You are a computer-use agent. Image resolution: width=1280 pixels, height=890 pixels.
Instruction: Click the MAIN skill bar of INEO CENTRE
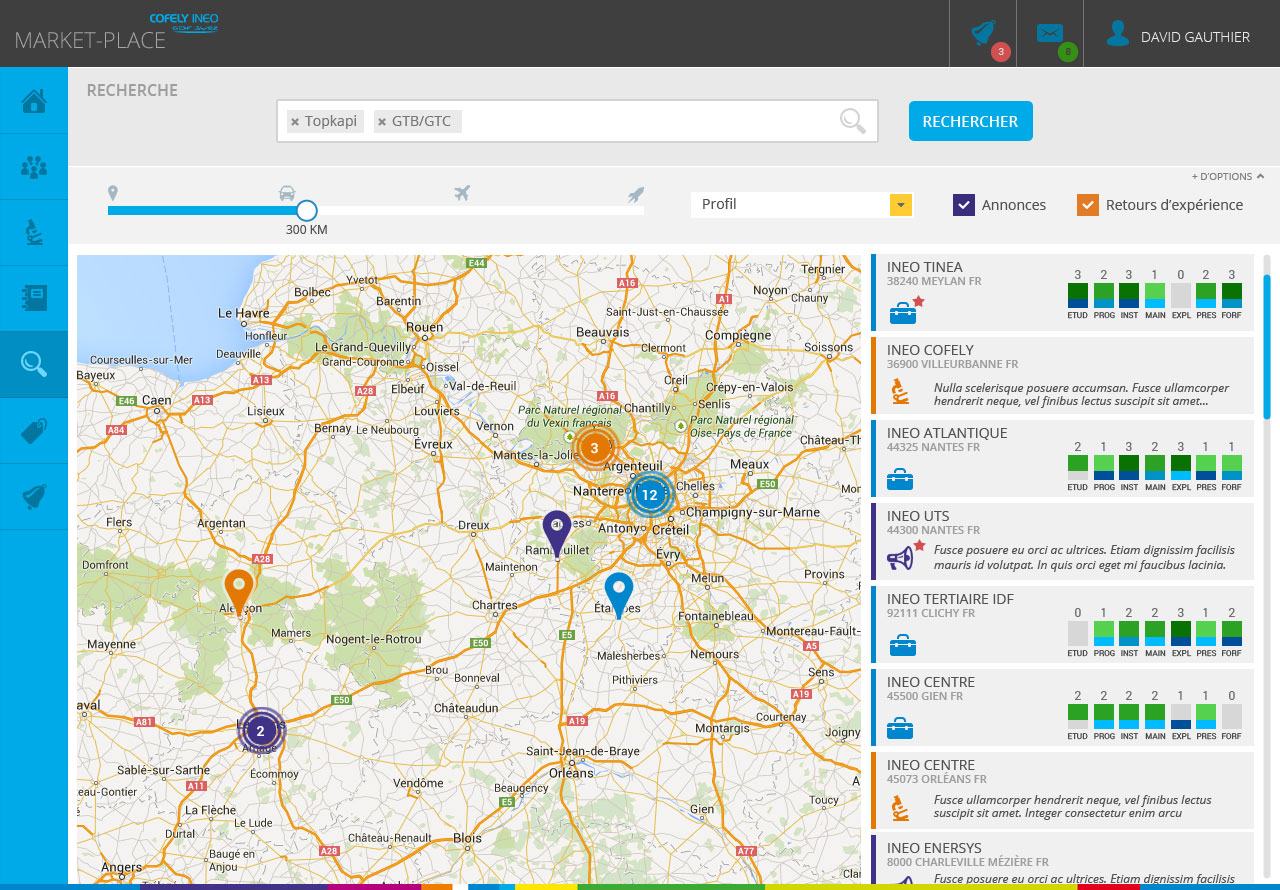pos(1155,716)
